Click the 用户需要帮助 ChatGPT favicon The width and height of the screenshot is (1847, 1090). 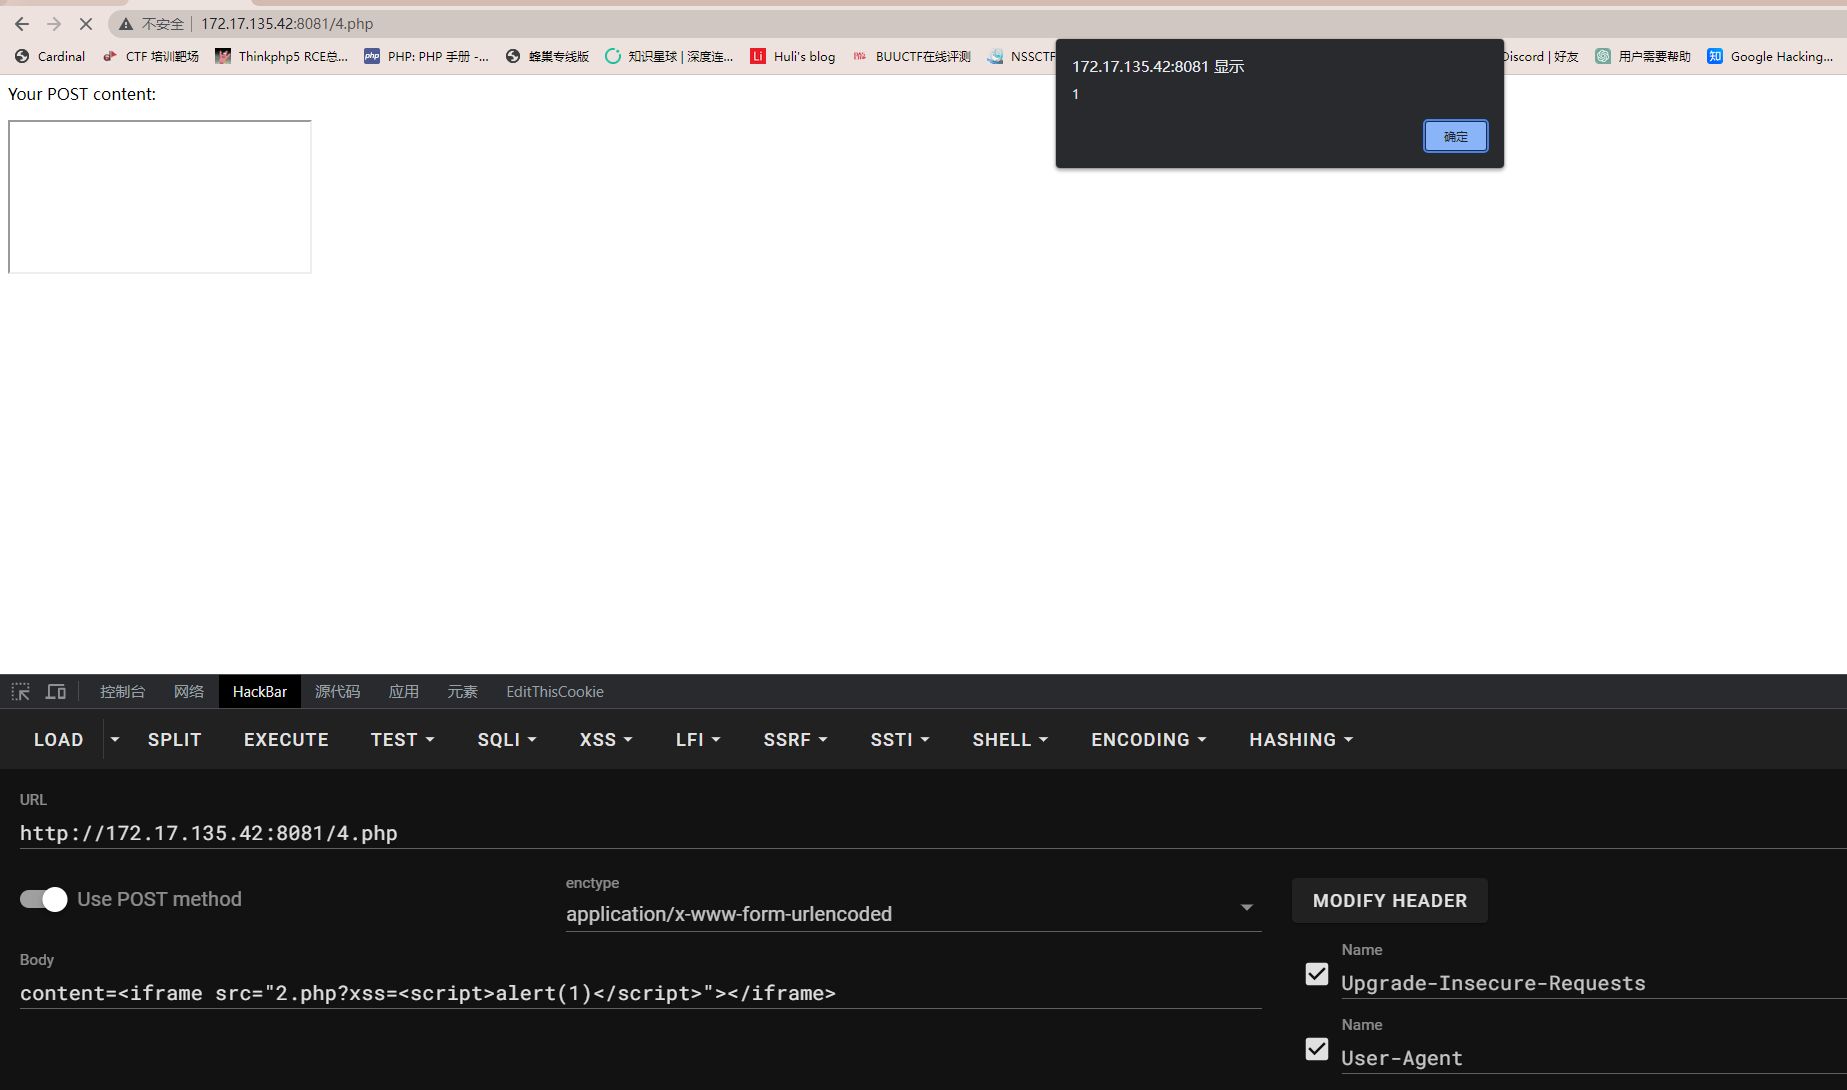[x=1603, y=57]
